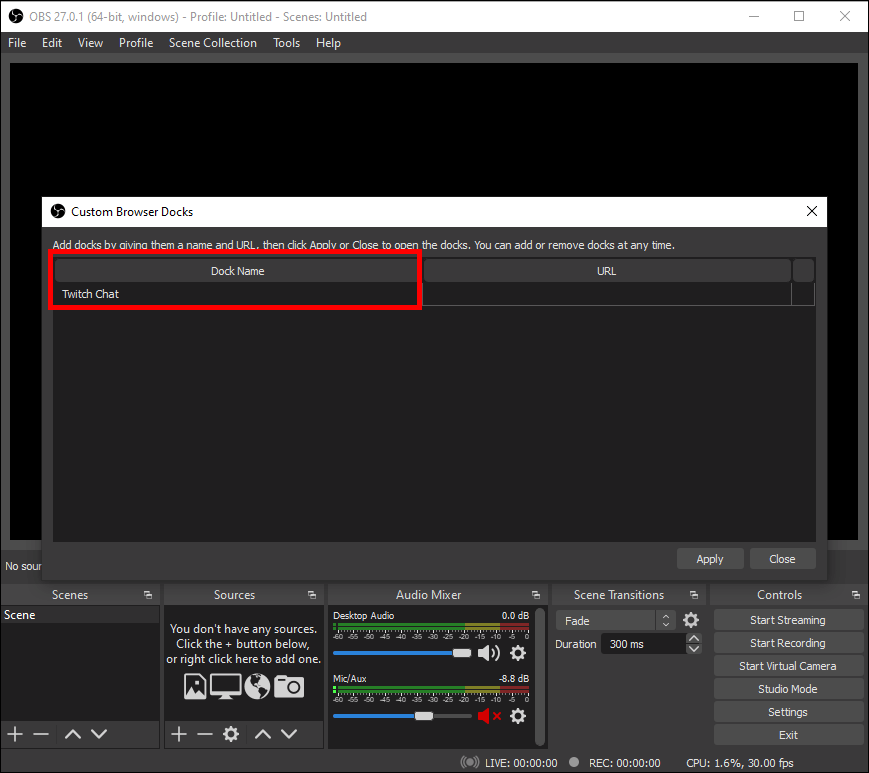Open the View menu
Viewport: 869px width, 773px height.
pyautogui.click(x=90, y=43)
